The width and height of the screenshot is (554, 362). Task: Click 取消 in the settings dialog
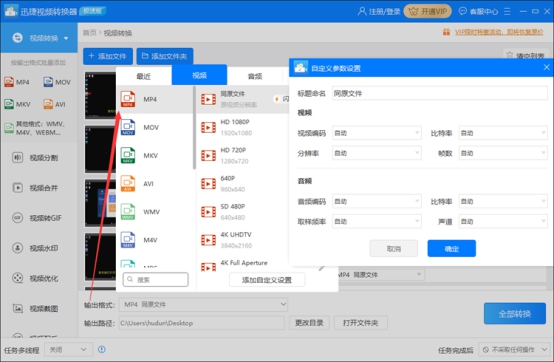tap(394, 249)
